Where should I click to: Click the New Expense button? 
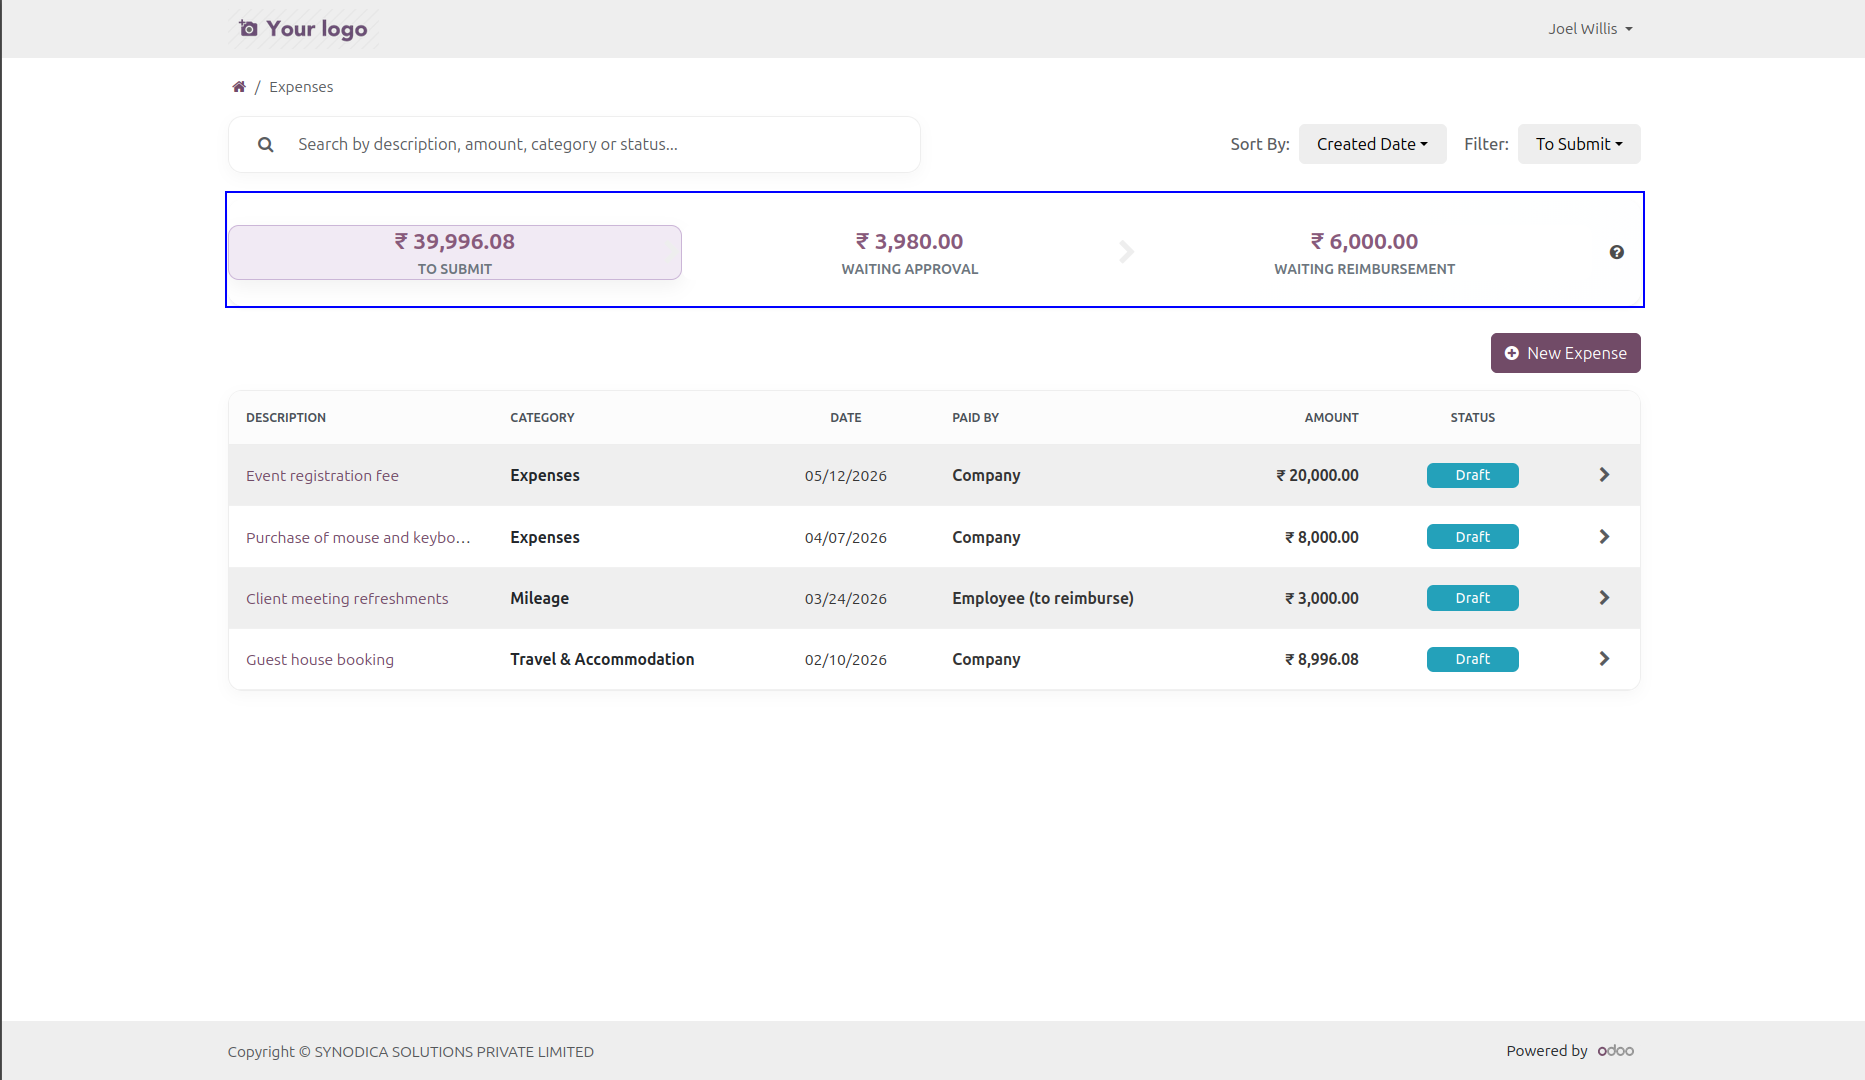pos(1565,353)
